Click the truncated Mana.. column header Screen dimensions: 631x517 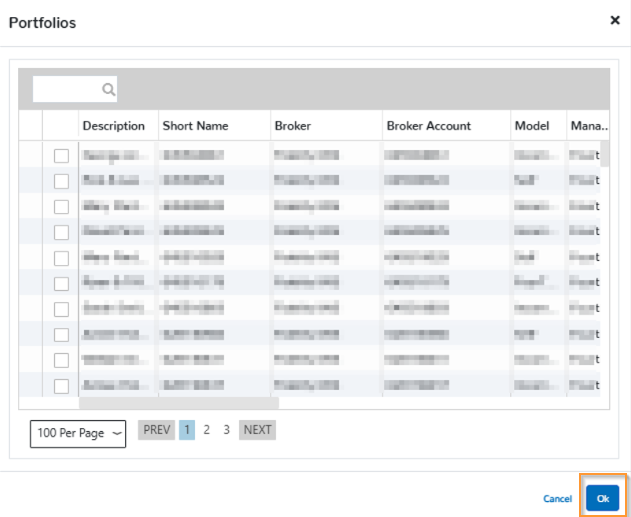pyautogui.click(x=589, y=126)
